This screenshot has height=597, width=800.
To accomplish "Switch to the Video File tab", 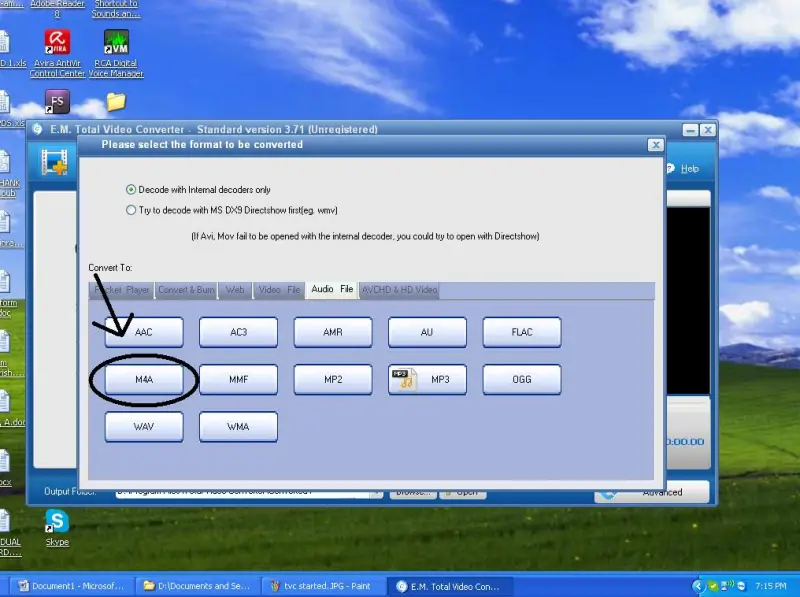I will 279,290.
